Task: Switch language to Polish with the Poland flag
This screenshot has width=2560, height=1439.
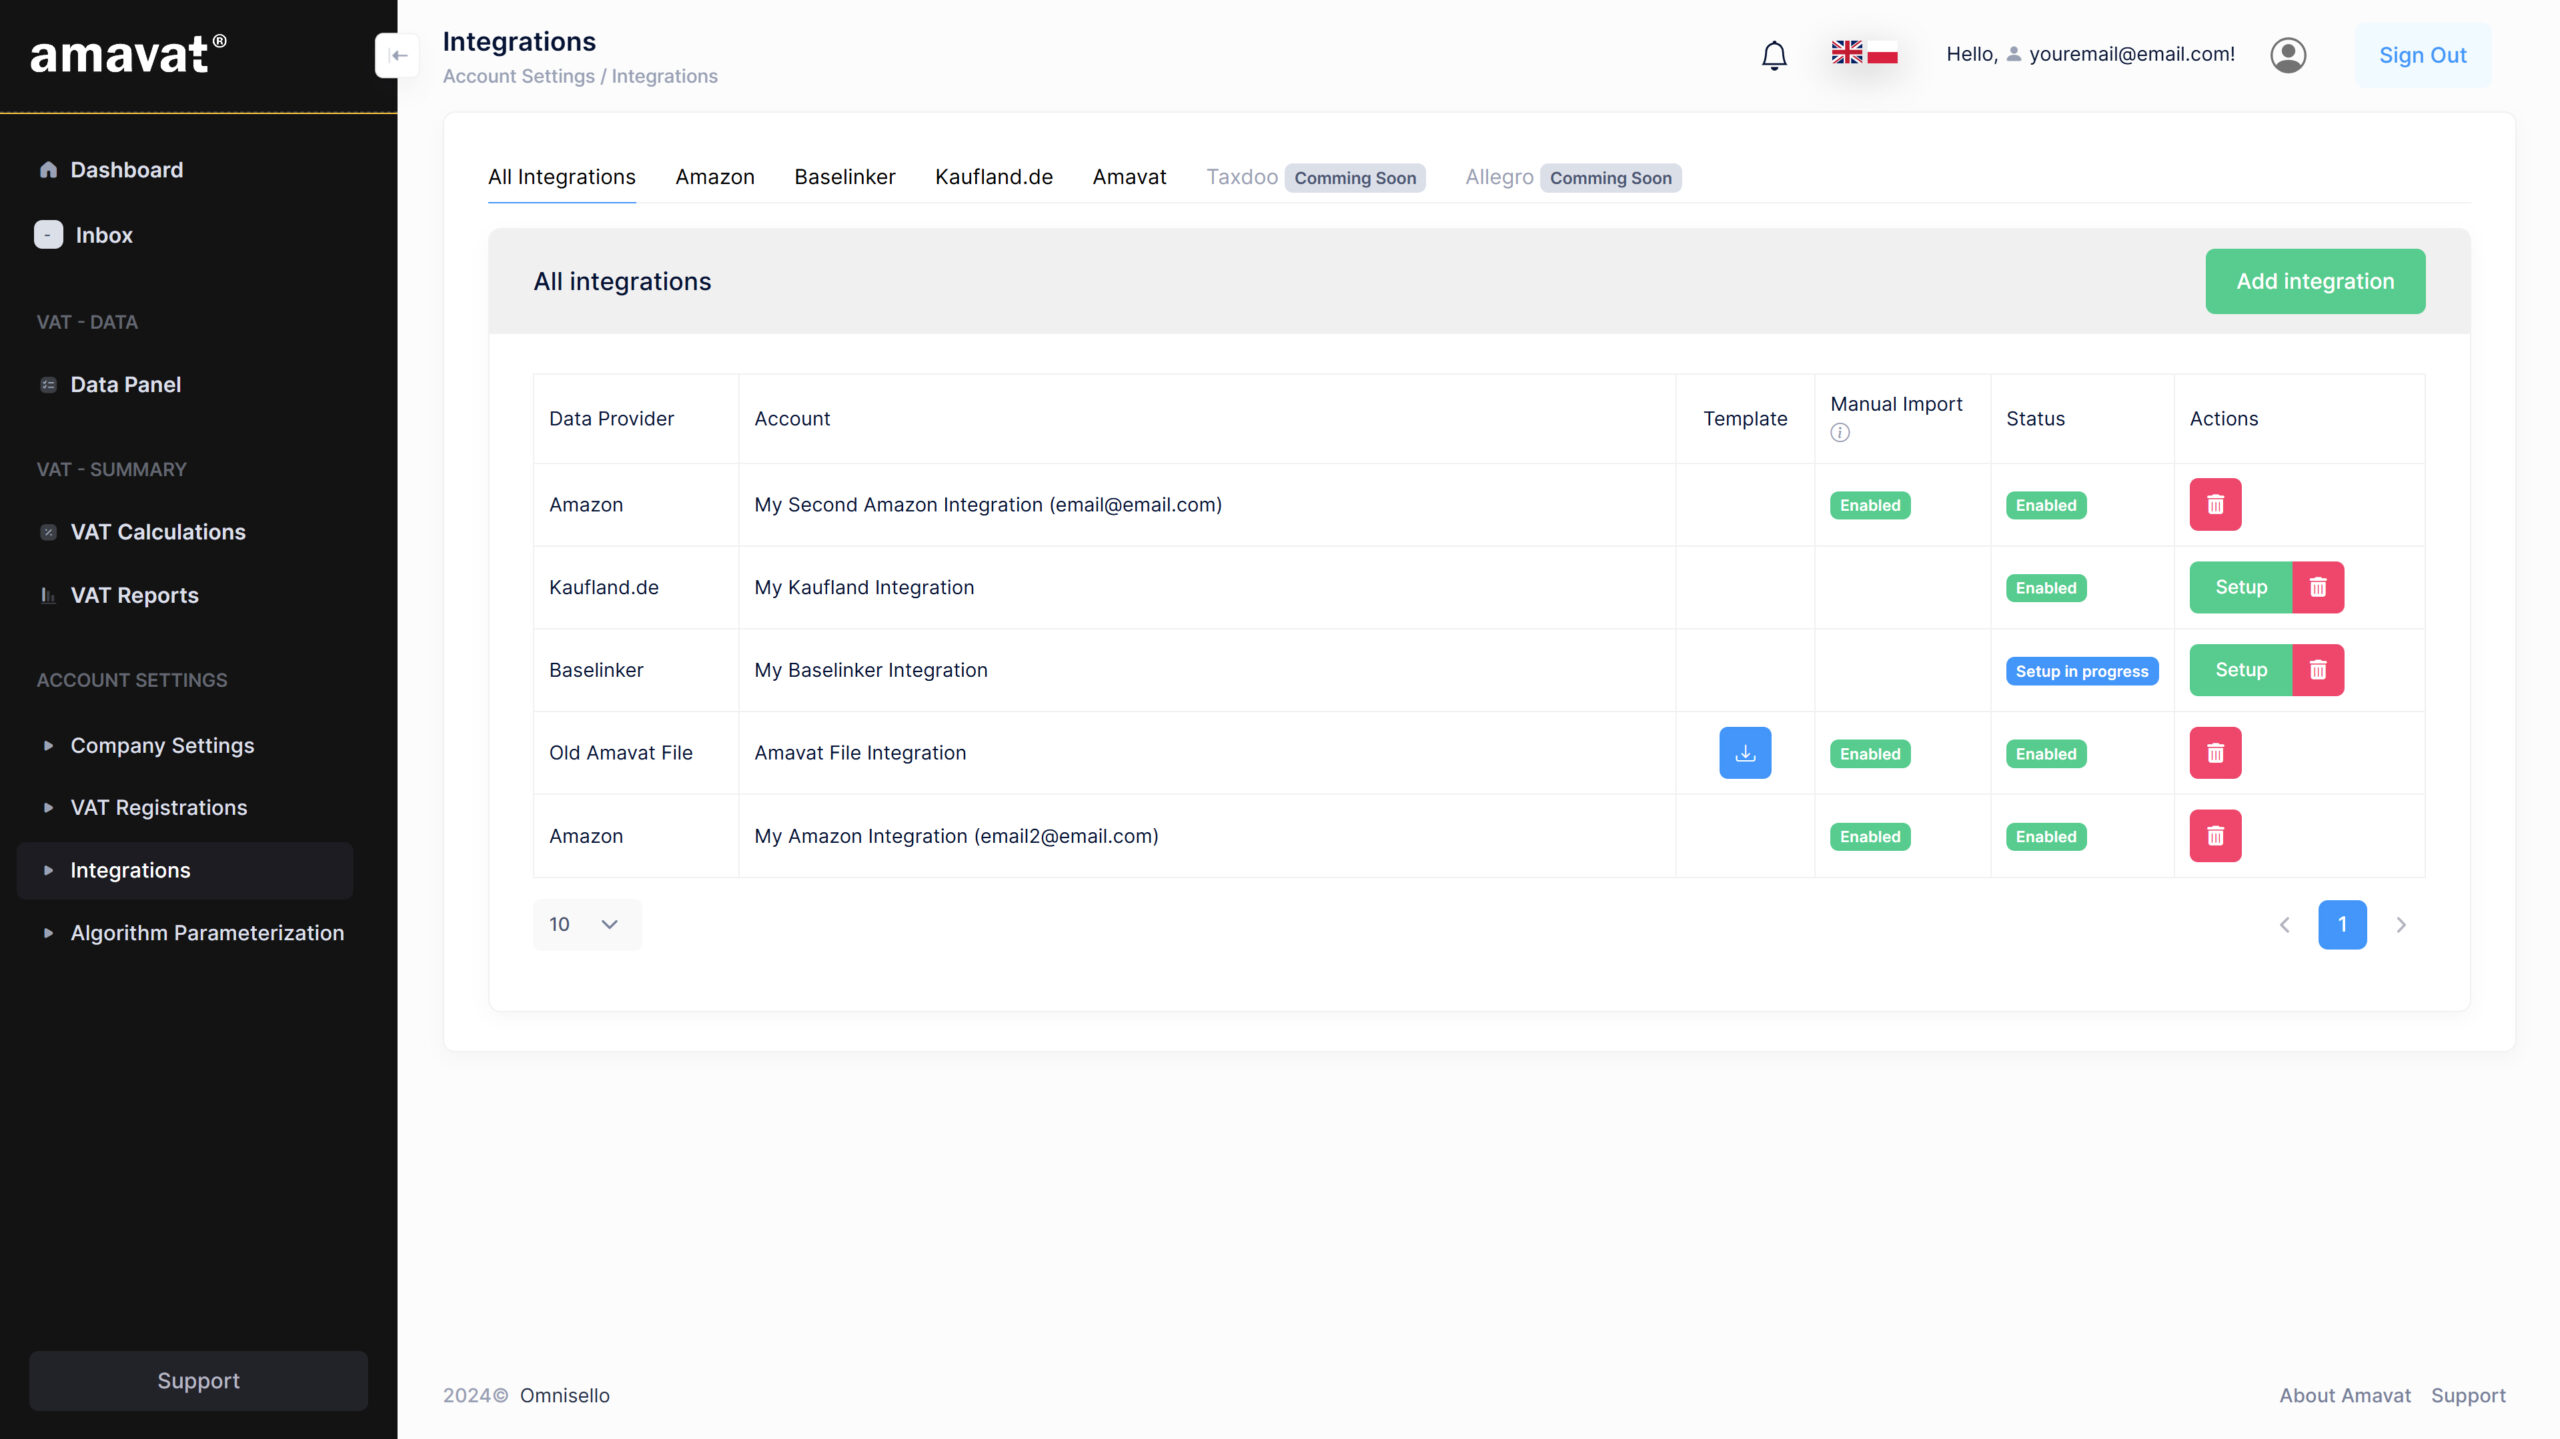Action: click(1882, 52)
